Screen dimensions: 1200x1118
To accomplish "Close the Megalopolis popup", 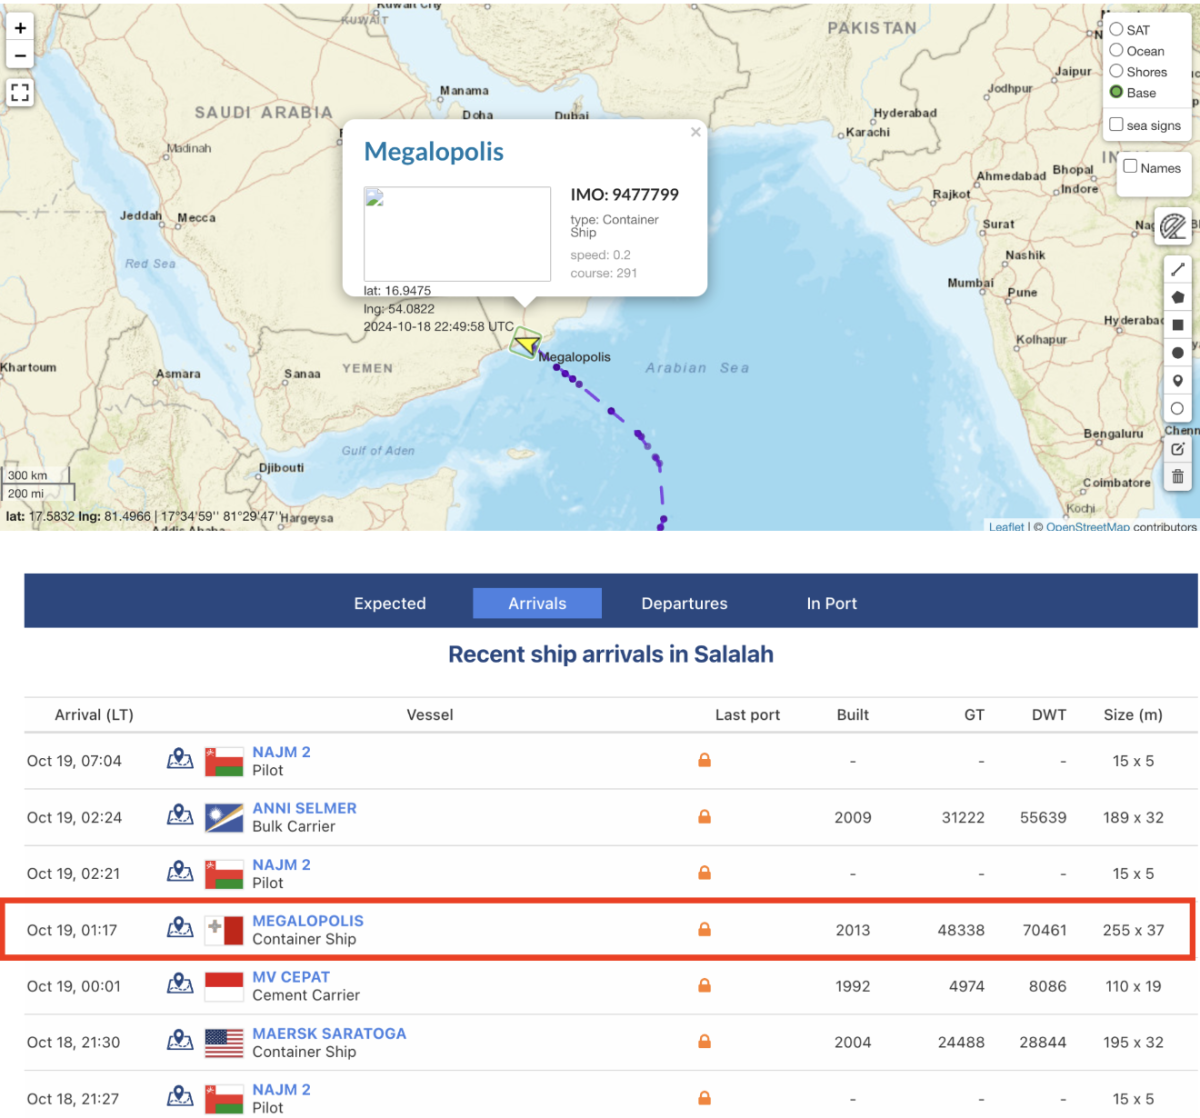I will coord(695,132).
